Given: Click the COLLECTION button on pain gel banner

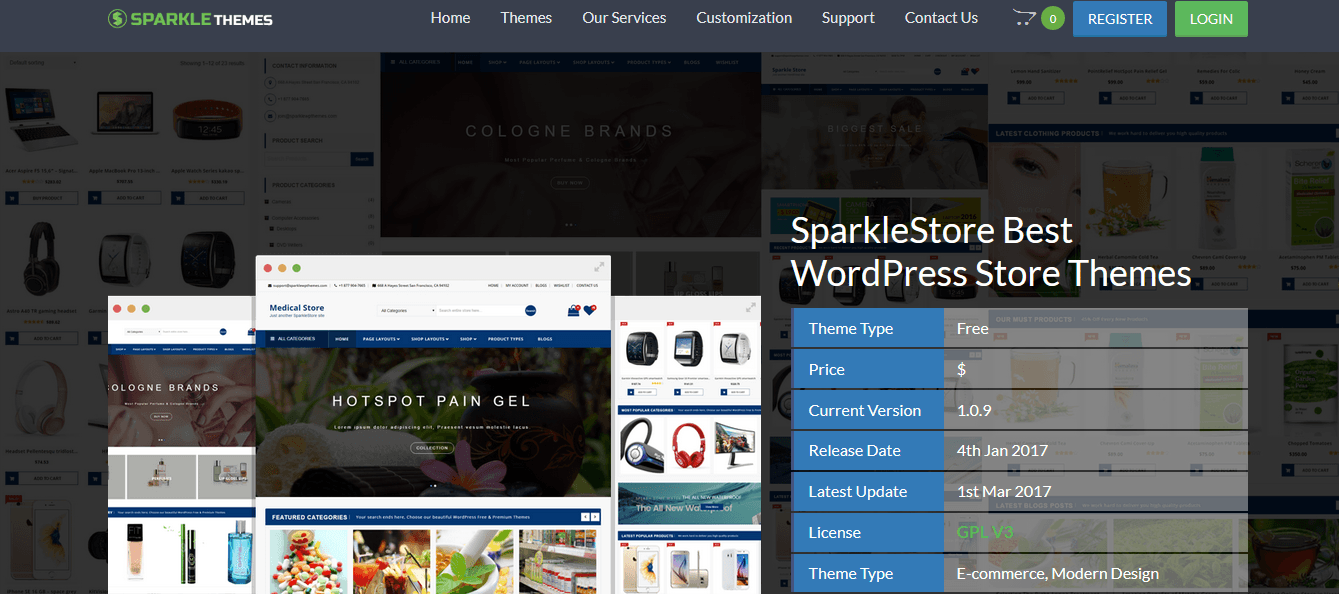Looking at the screenshot, I should (x=432, y=448).
